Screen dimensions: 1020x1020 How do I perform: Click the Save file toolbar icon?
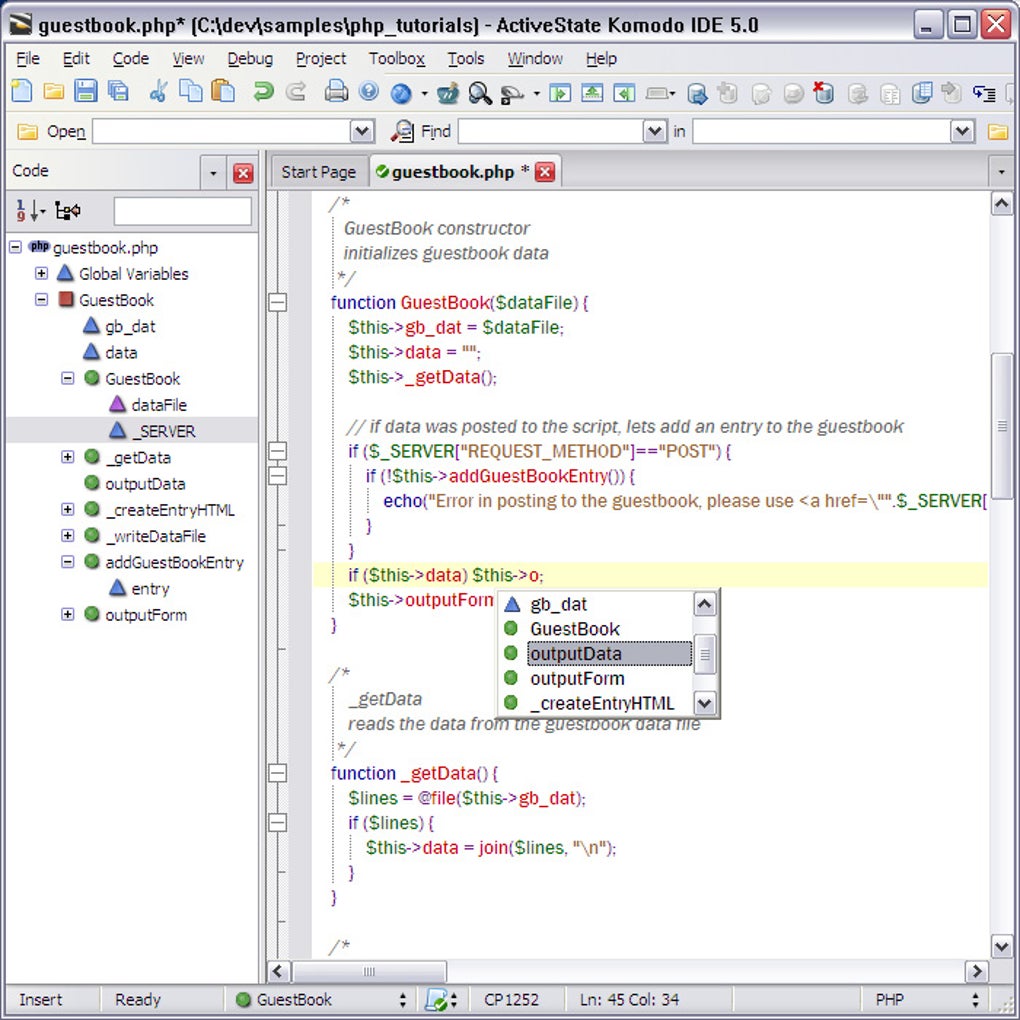click(86, 93)
